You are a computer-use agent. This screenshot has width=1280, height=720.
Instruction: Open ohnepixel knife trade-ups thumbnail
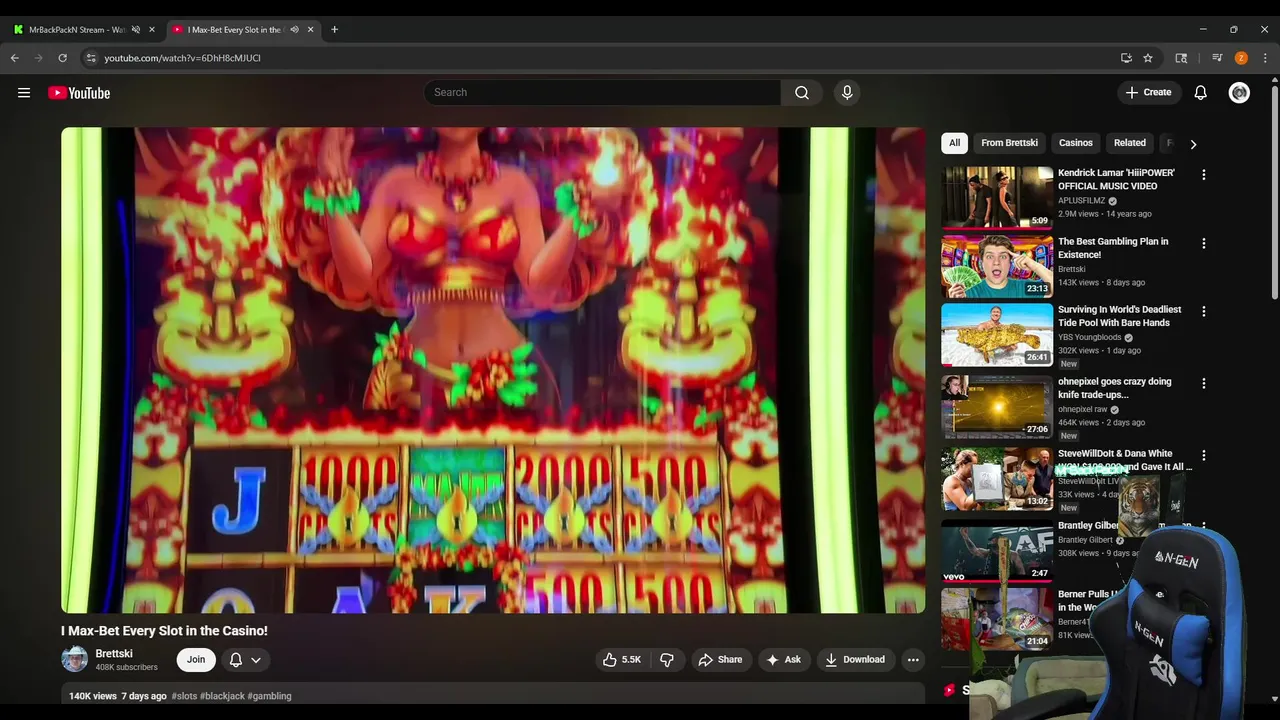(x=997, y=407)
